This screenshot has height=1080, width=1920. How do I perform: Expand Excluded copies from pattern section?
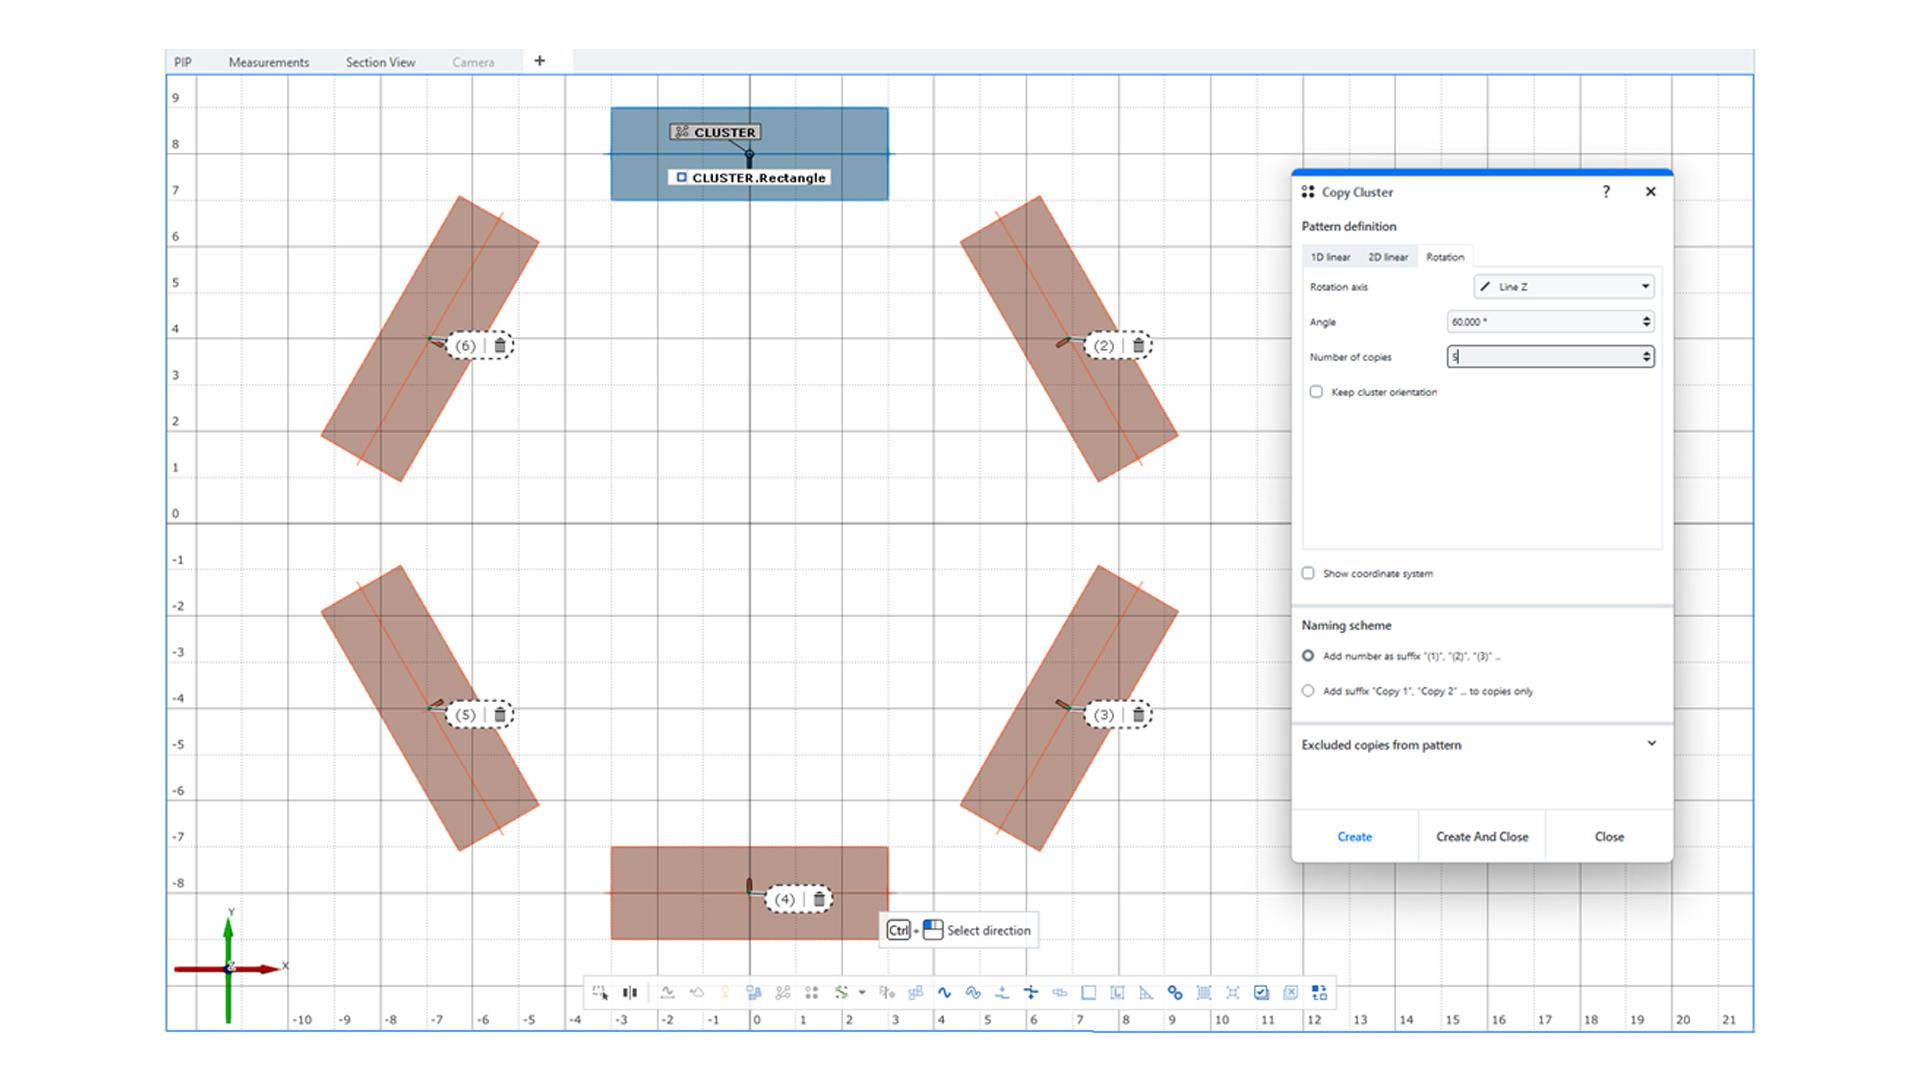coord(1651,744)
